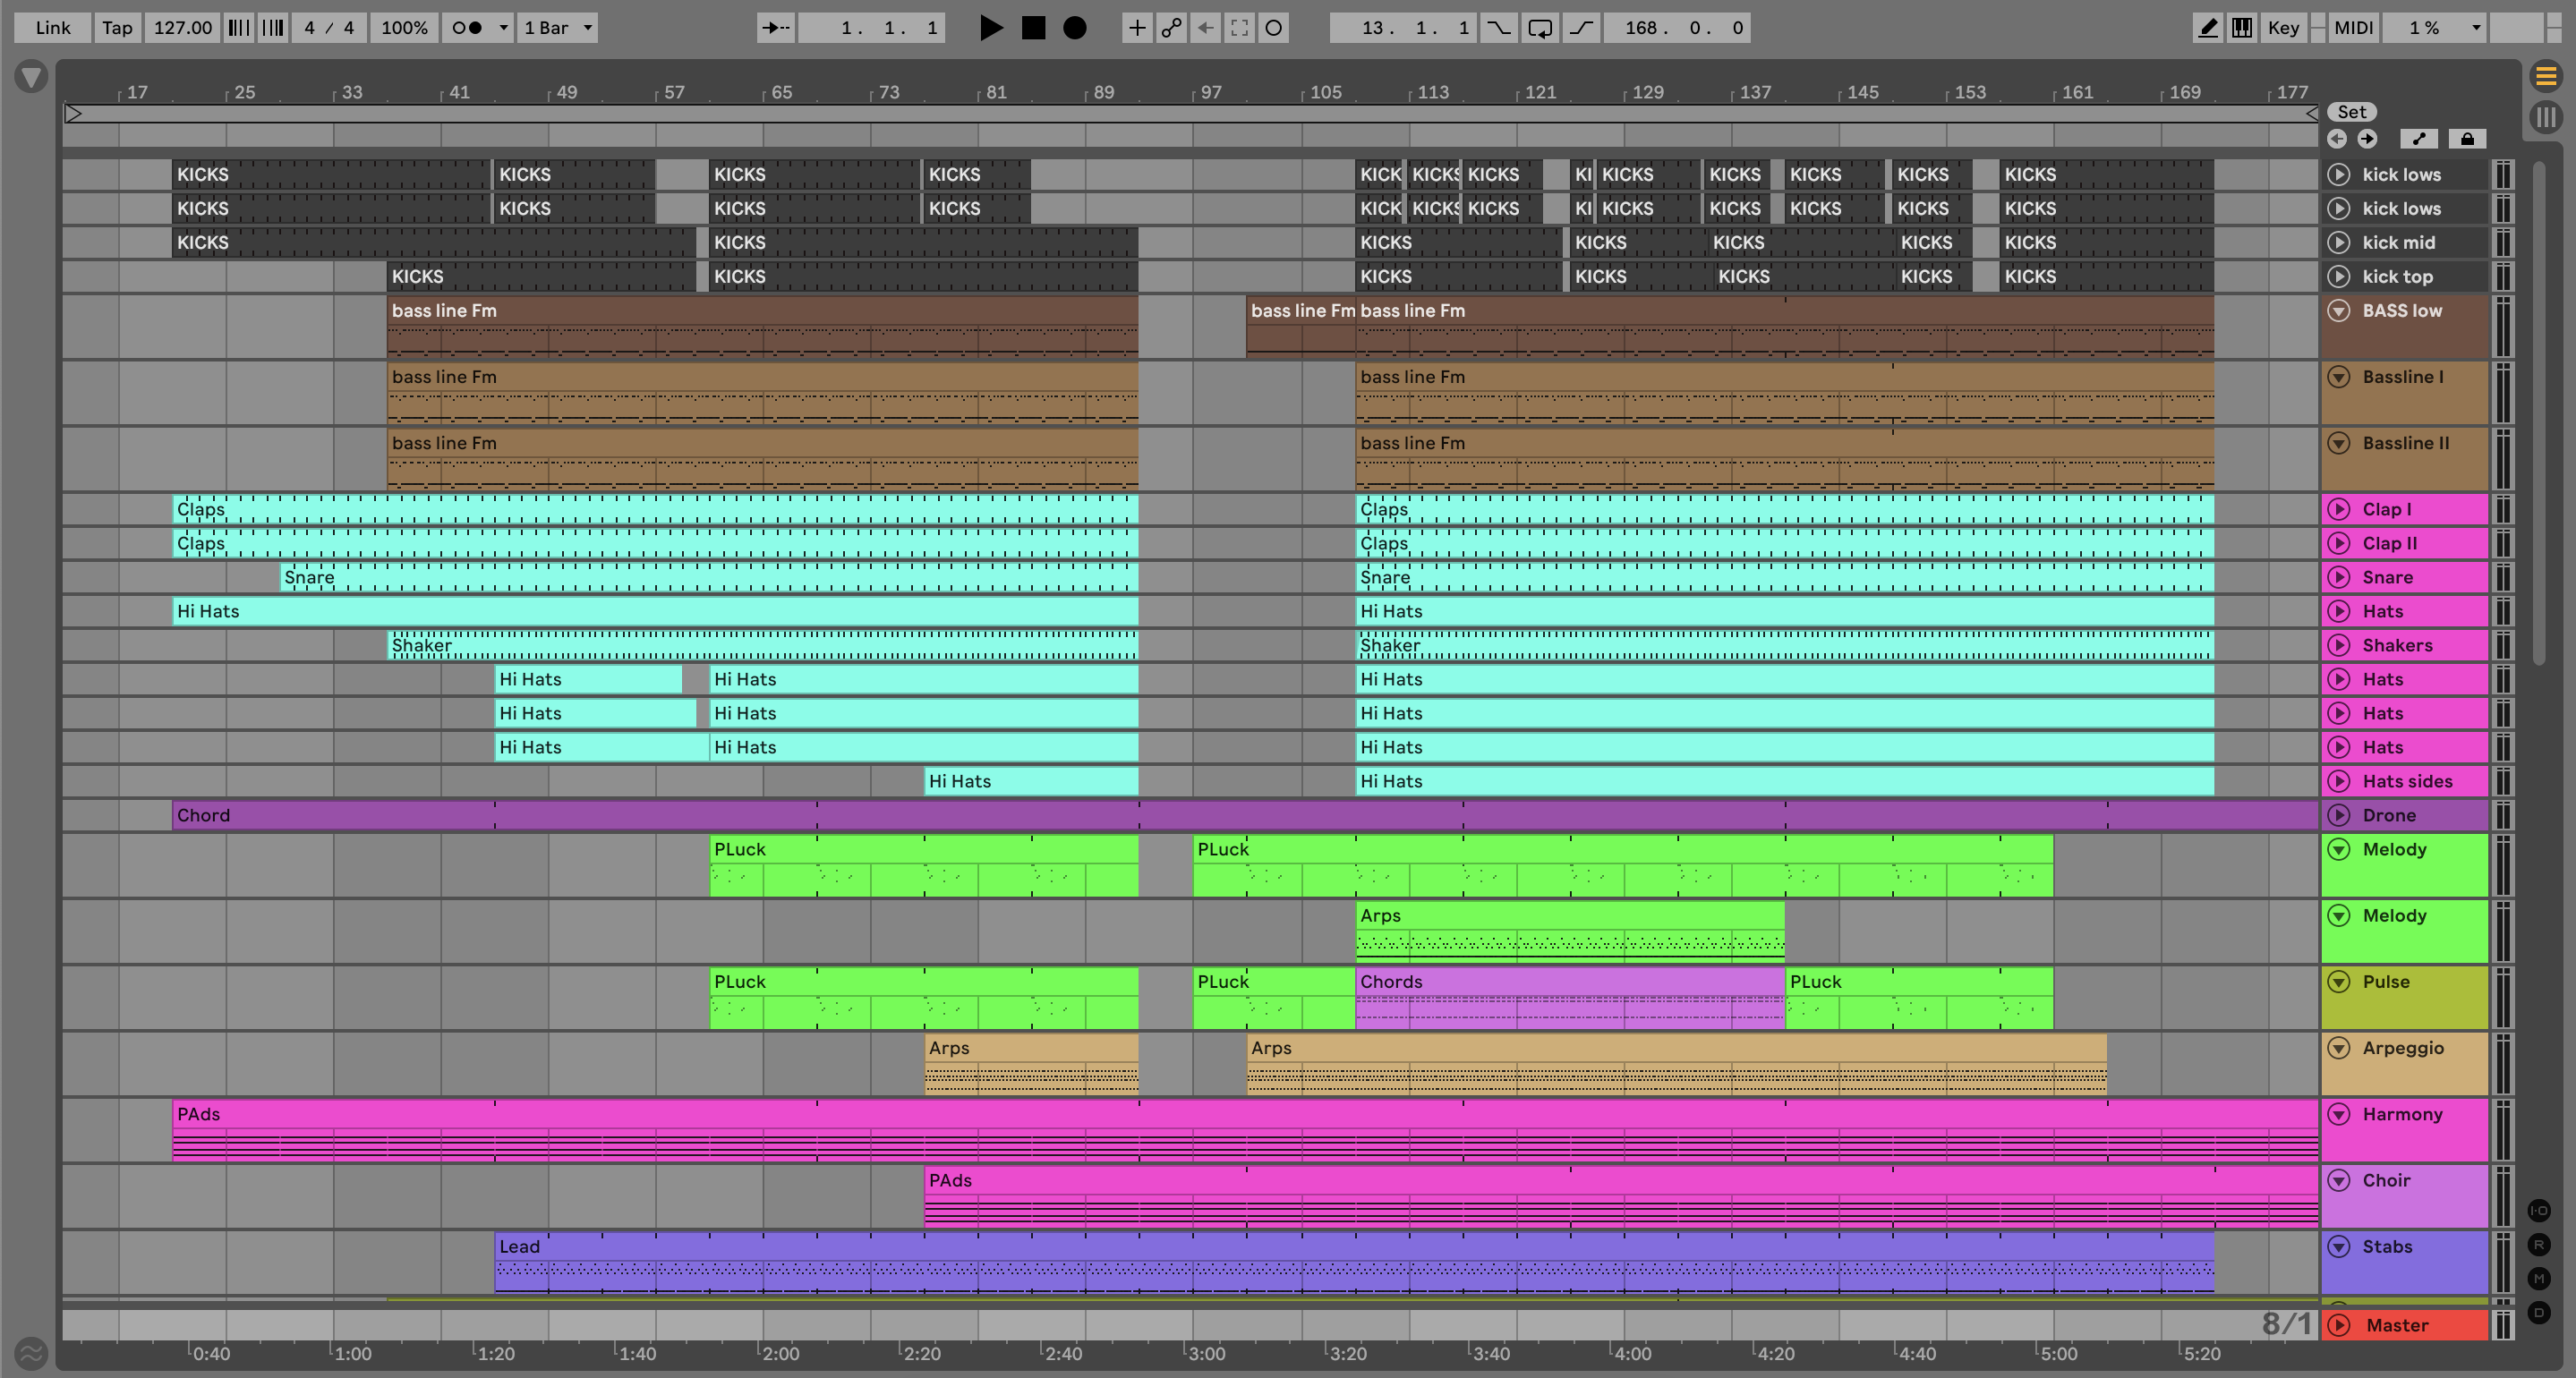Arm the Arrangement Record button

click(x=1074, y=28)
